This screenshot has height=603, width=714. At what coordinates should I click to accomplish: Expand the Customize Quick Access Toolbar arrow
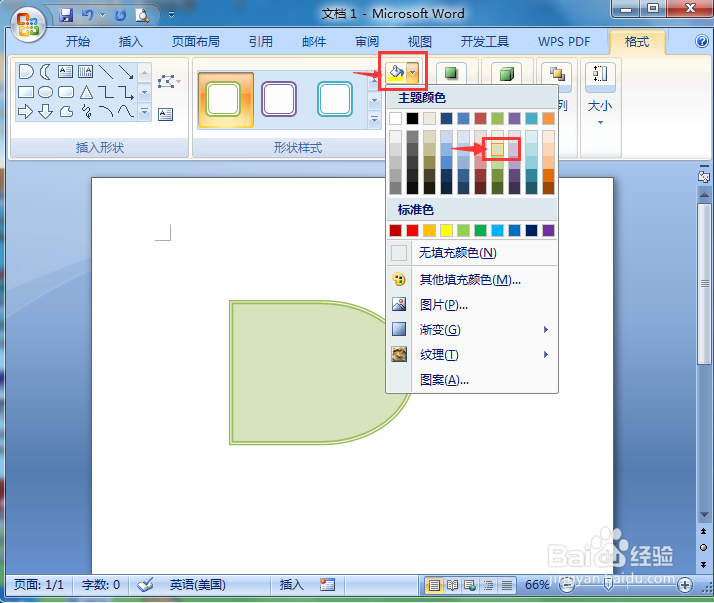point(172,15)
